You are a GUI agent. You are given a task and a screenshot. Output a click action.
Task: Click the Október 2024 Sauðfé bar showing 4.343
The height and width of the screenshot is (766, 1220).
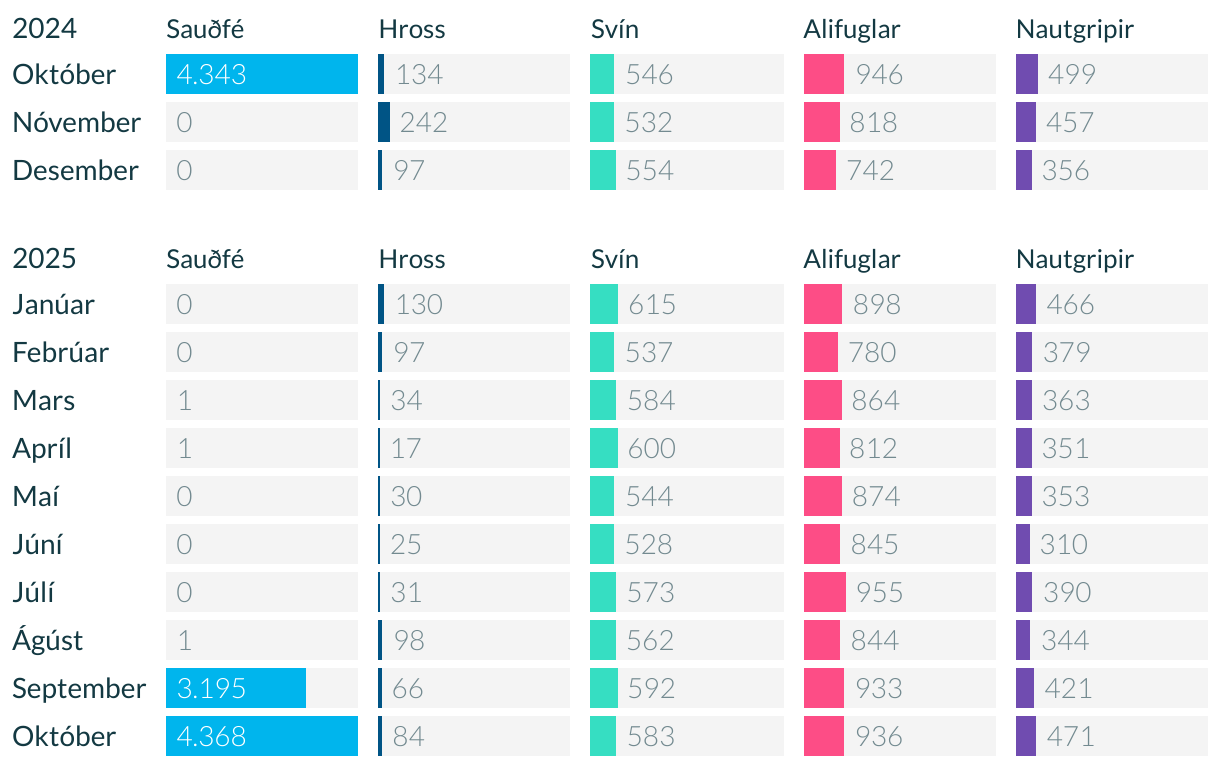coord(261,74)
